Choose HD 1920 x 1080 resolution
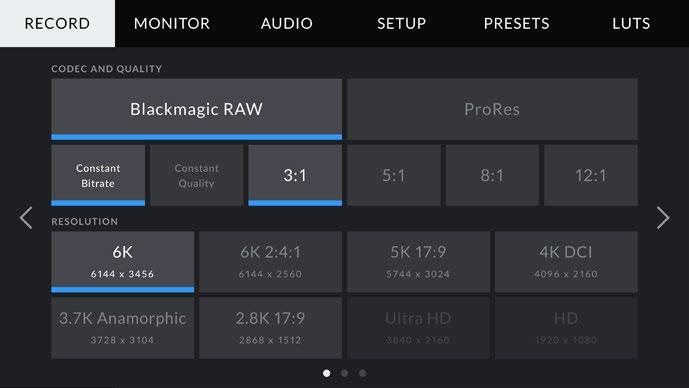 point(566,328)
